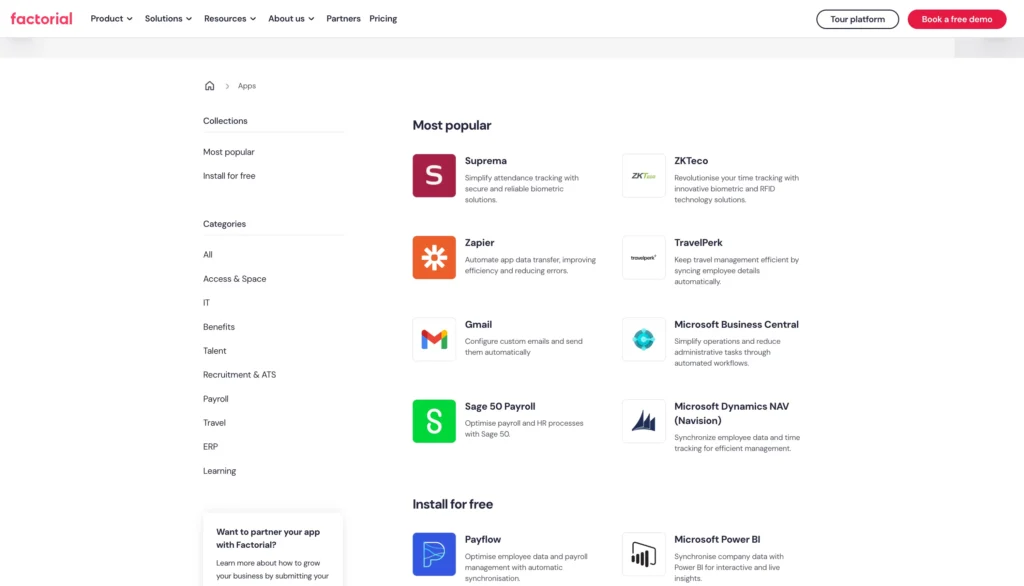The image size is (1024, 586).
Task: Select the Talent category
Action: coord(214,351)
